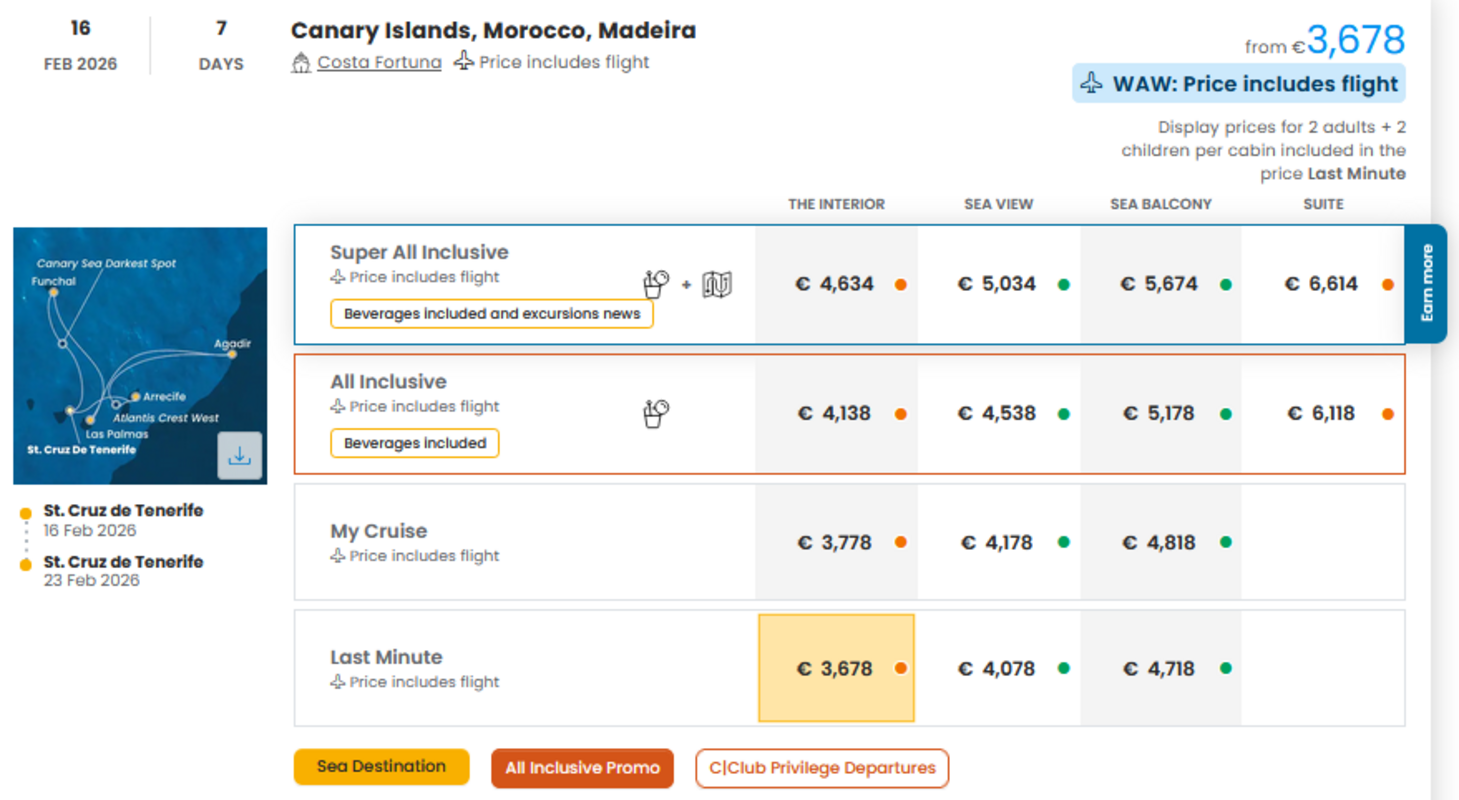Screen dimensions: 1459x800
Task: Click the excursions map icon
Action: 717,285
